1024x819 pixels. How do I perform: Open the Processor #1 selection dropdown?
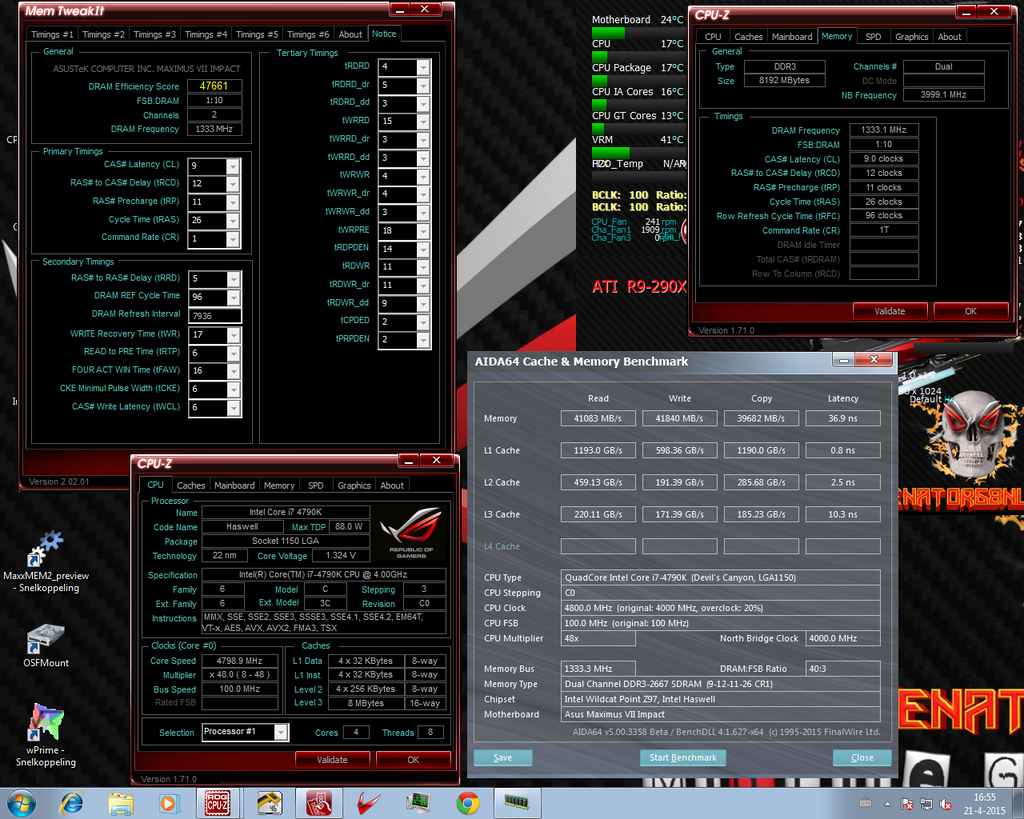pyautogui.click(x=280, y=732)
